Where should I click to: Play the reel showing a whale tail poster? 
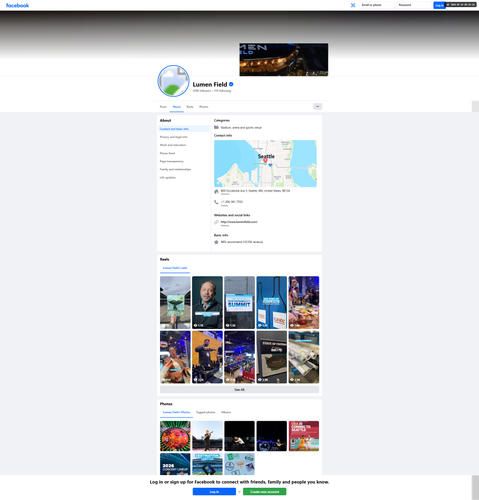[x=175, y=302]
